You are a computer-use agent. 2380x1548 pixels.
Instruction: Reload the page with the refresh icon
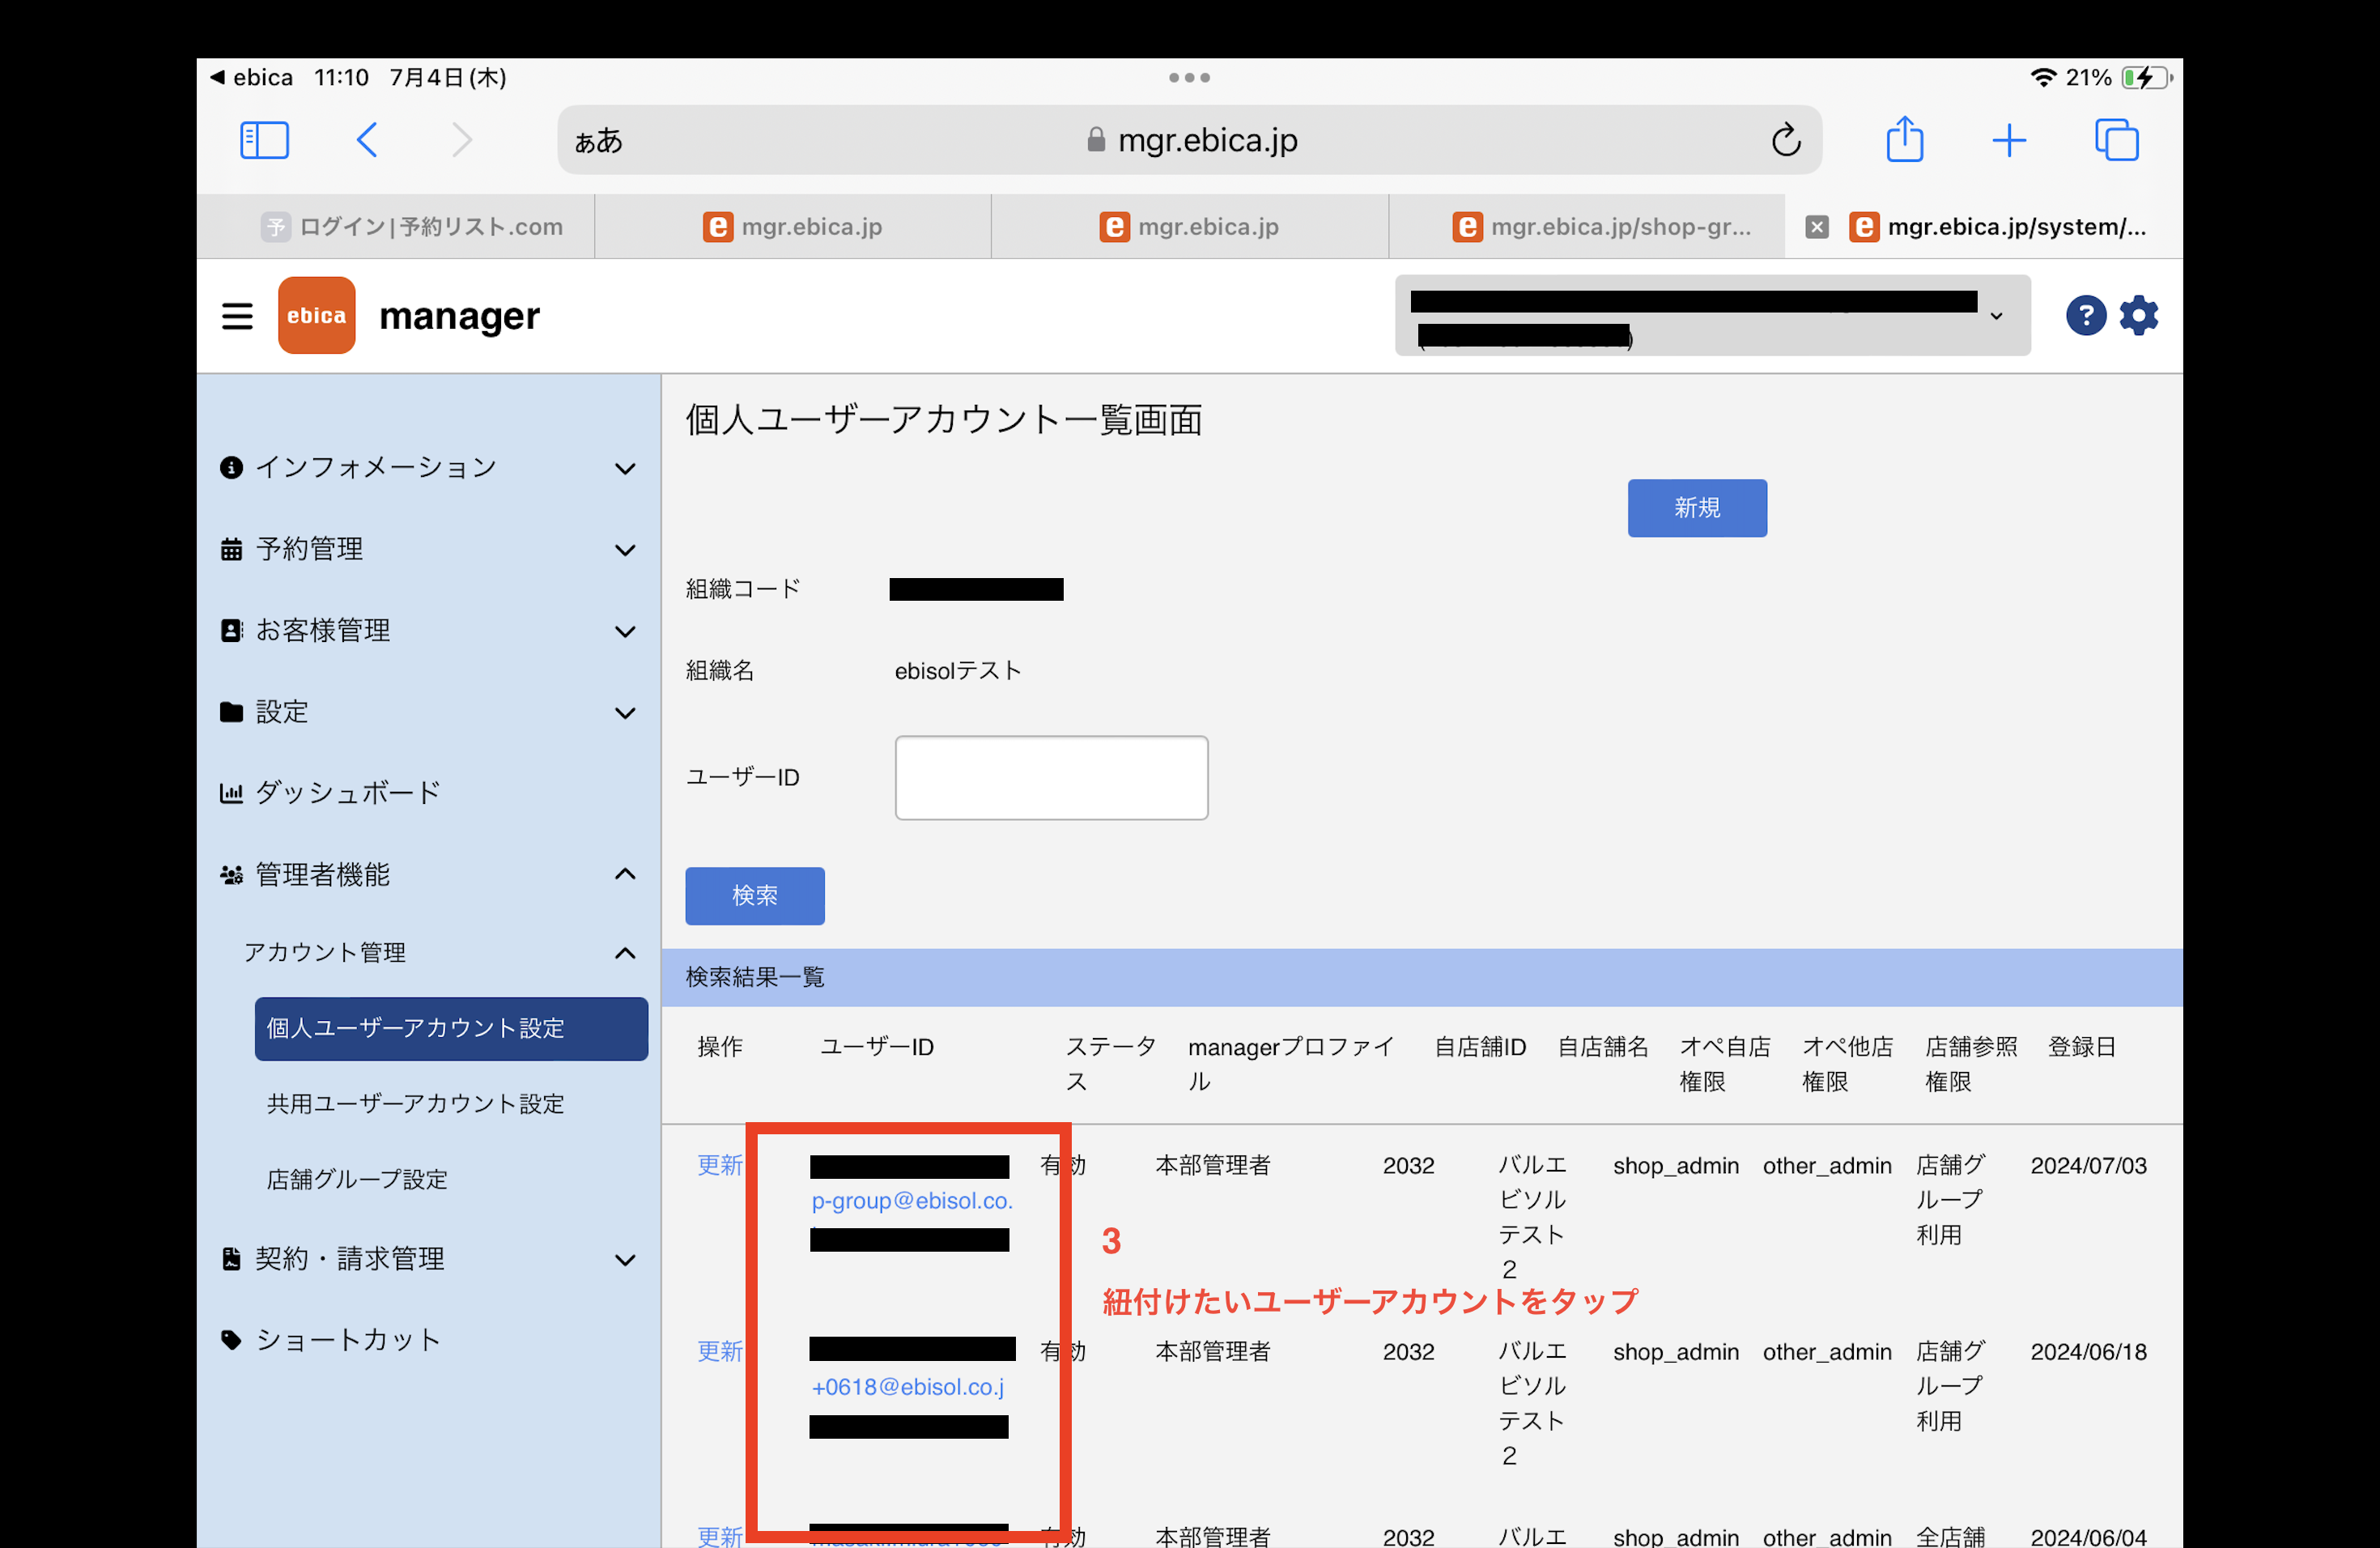pyautogui.click(x=1786, y=140)
